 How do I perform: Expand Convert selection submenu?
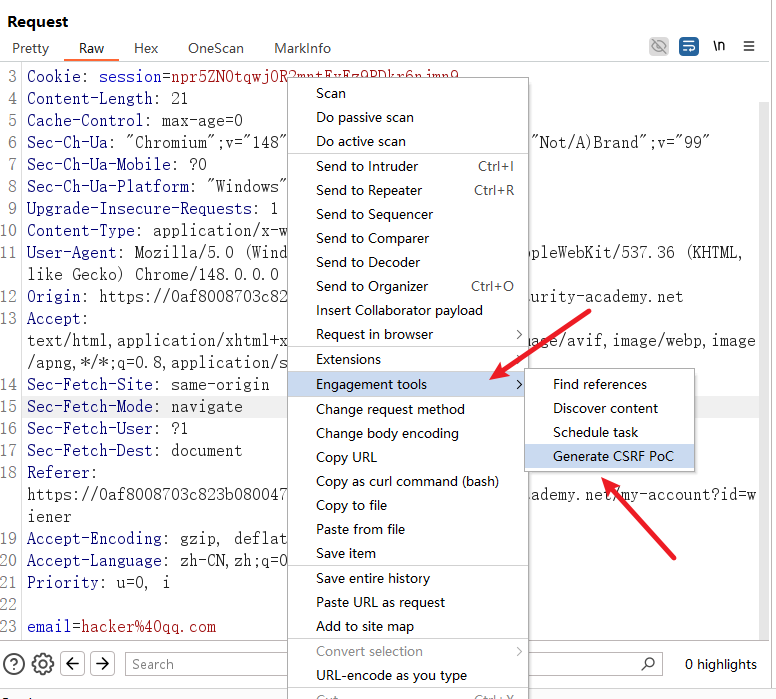(408, 651)
